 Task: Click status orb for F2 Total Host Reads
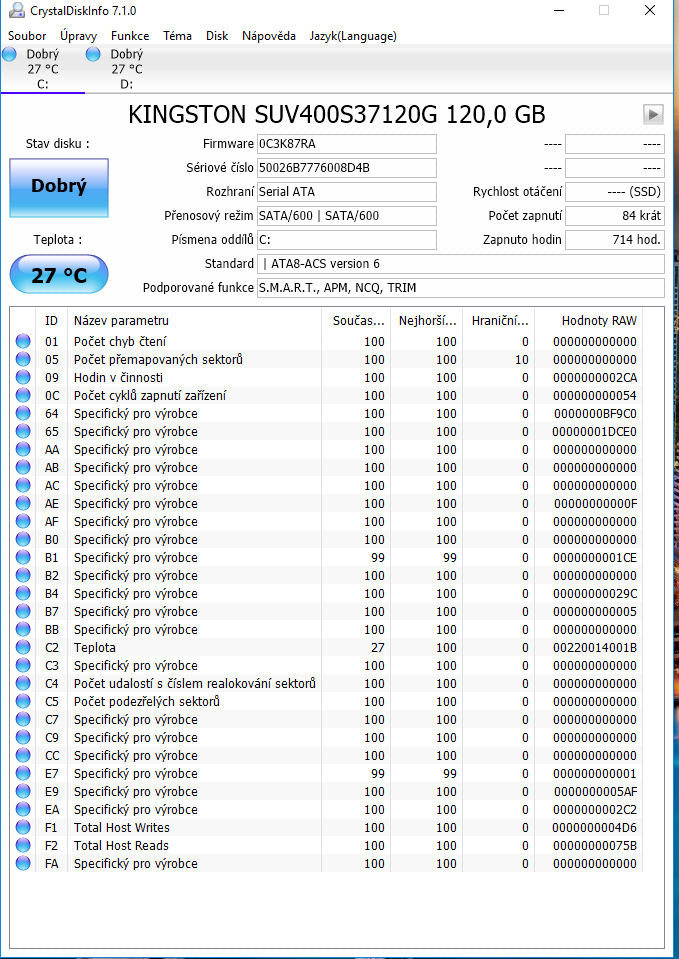tap(23, 845)
